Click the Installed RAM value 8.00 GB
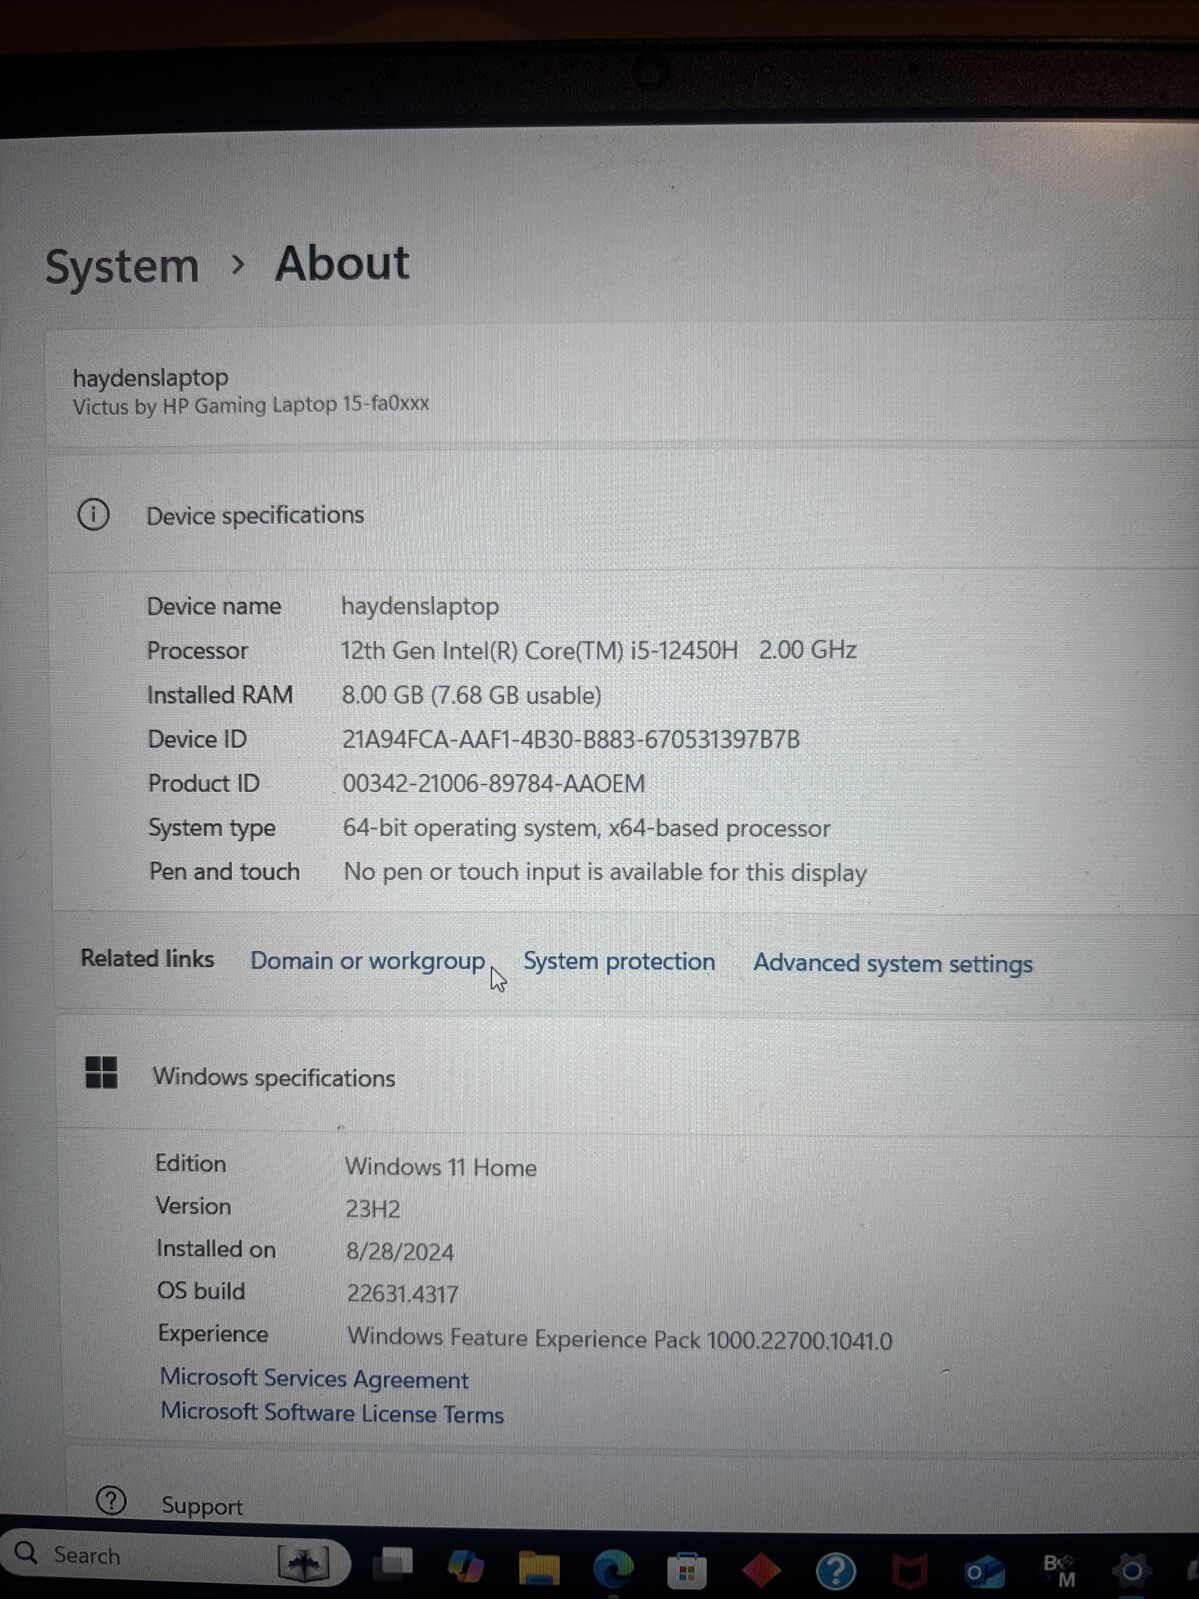Viewport: 1199px width, 1599px height. coord(471,695)
